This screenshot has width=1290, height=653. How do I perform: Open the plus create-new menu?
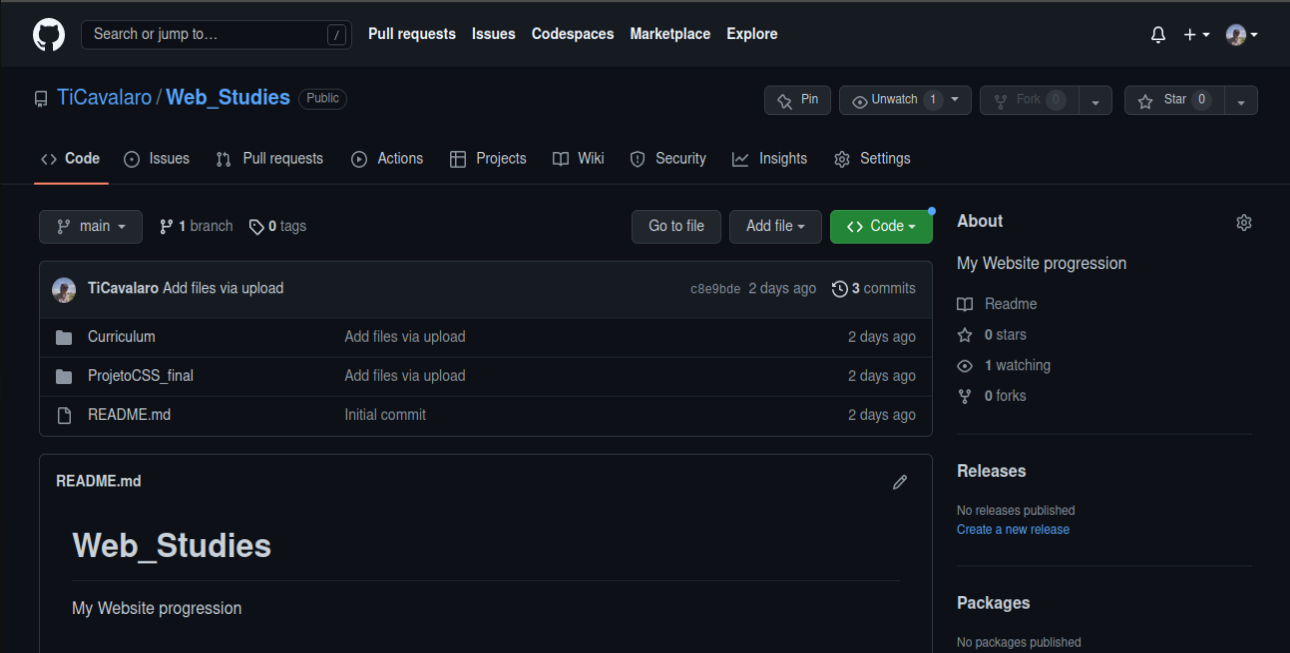(1196, 34)
